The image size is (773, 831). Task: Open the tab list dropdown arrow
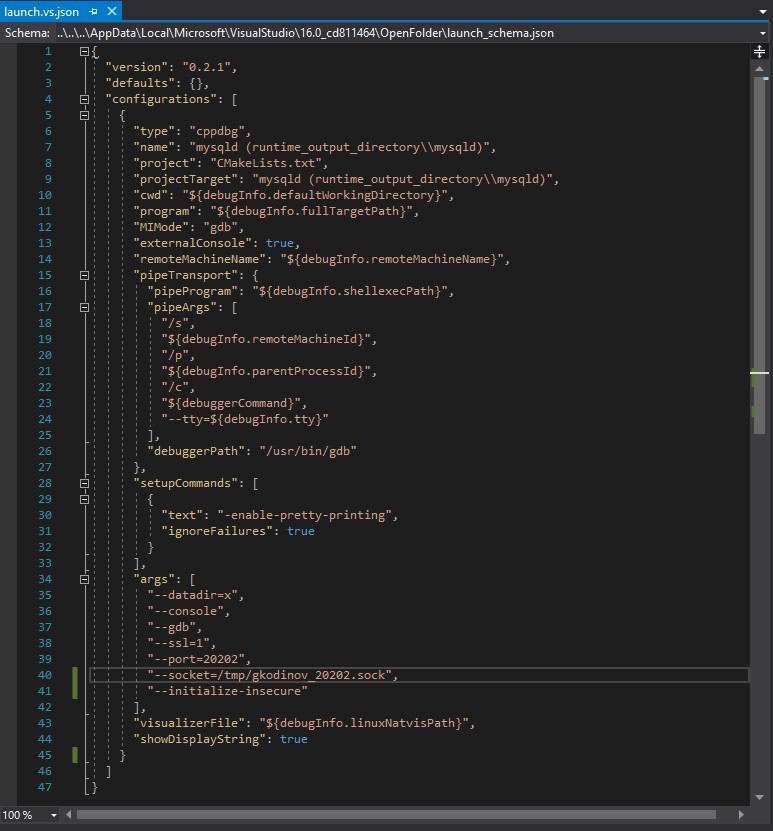[x=763, y=12]
